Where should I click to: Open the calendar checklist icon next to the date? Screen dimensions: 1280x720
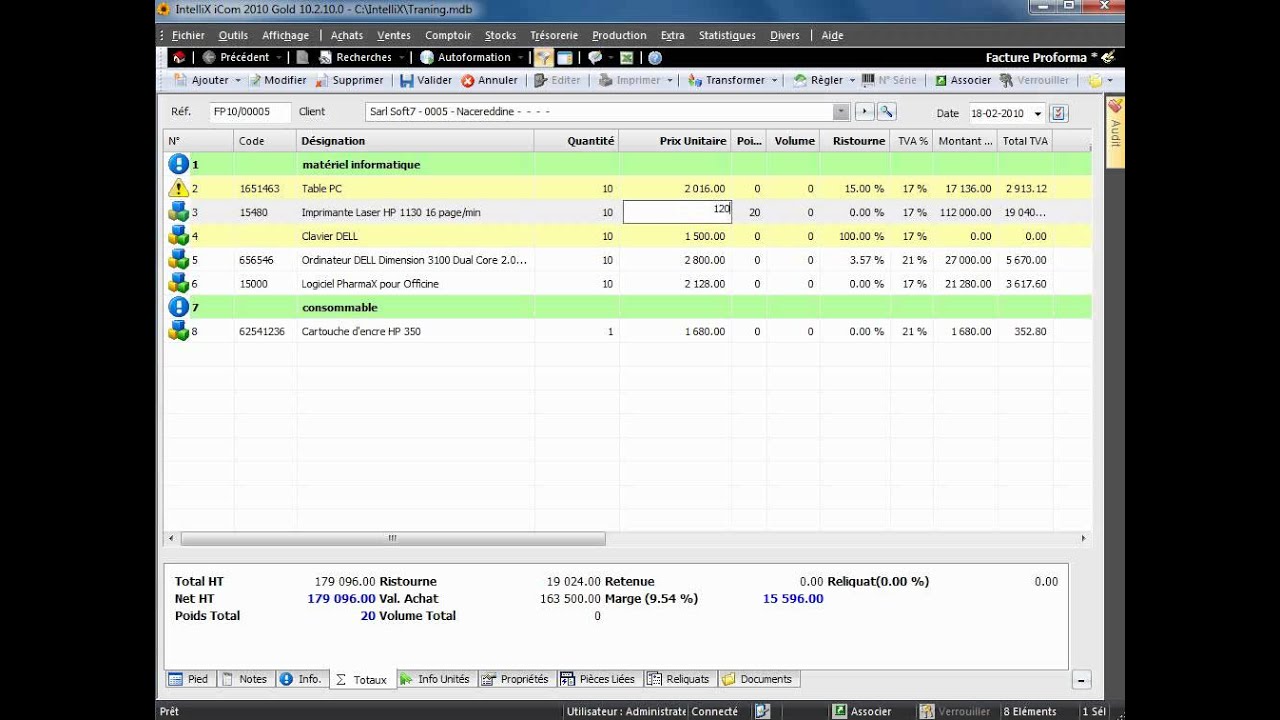(x=1059, y=113)
